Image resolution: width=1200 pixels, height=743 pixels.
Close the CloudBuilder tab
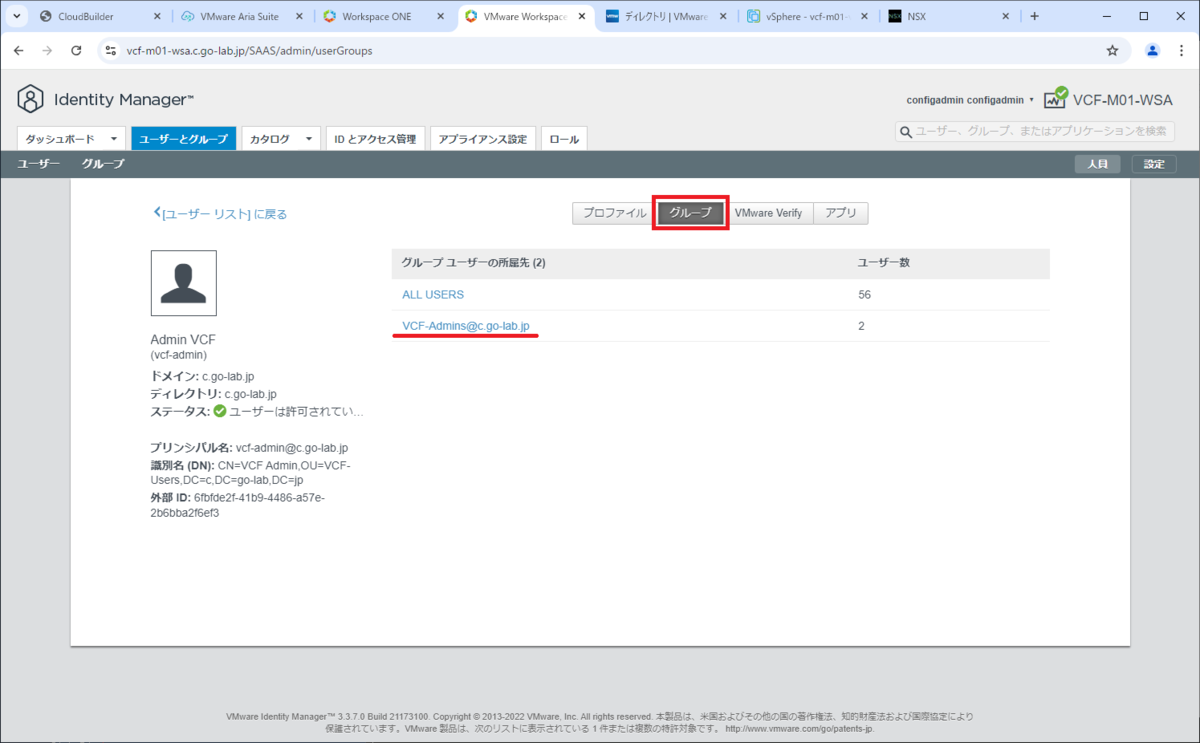[159, 16]
